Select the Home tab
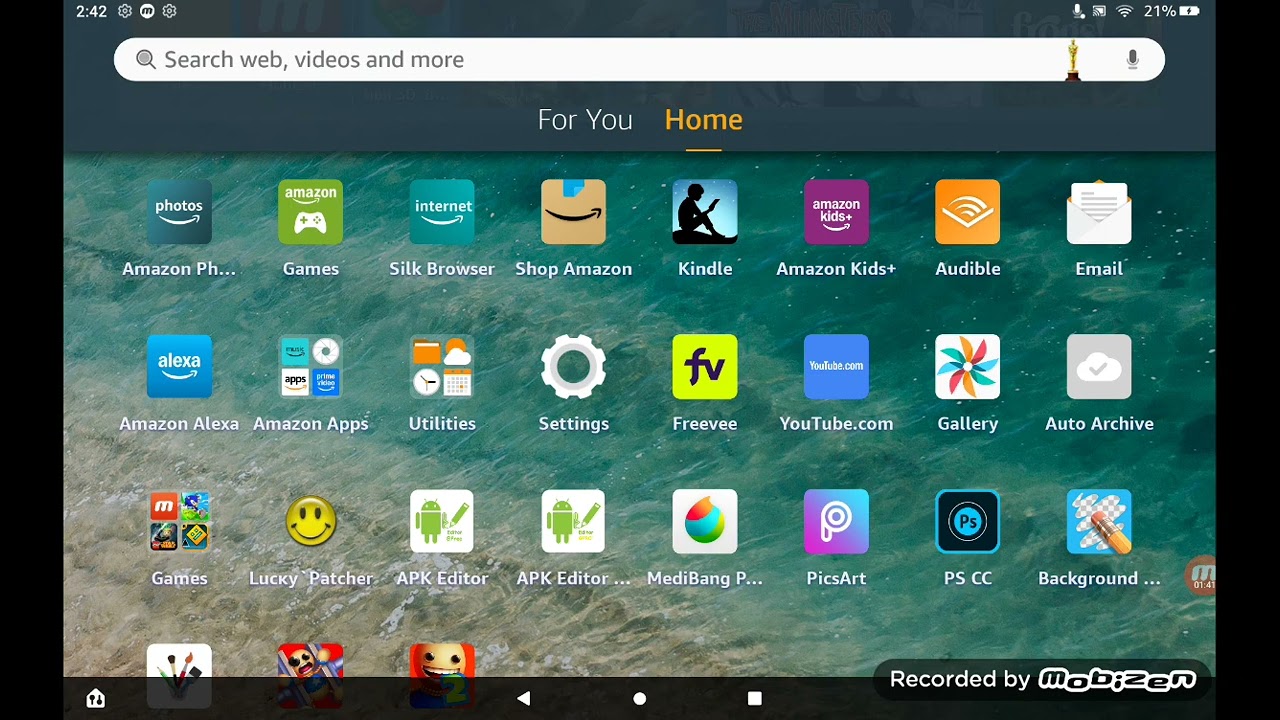Image resolution: width=1280 pixels, height=720 pixels. pos(704,120)
